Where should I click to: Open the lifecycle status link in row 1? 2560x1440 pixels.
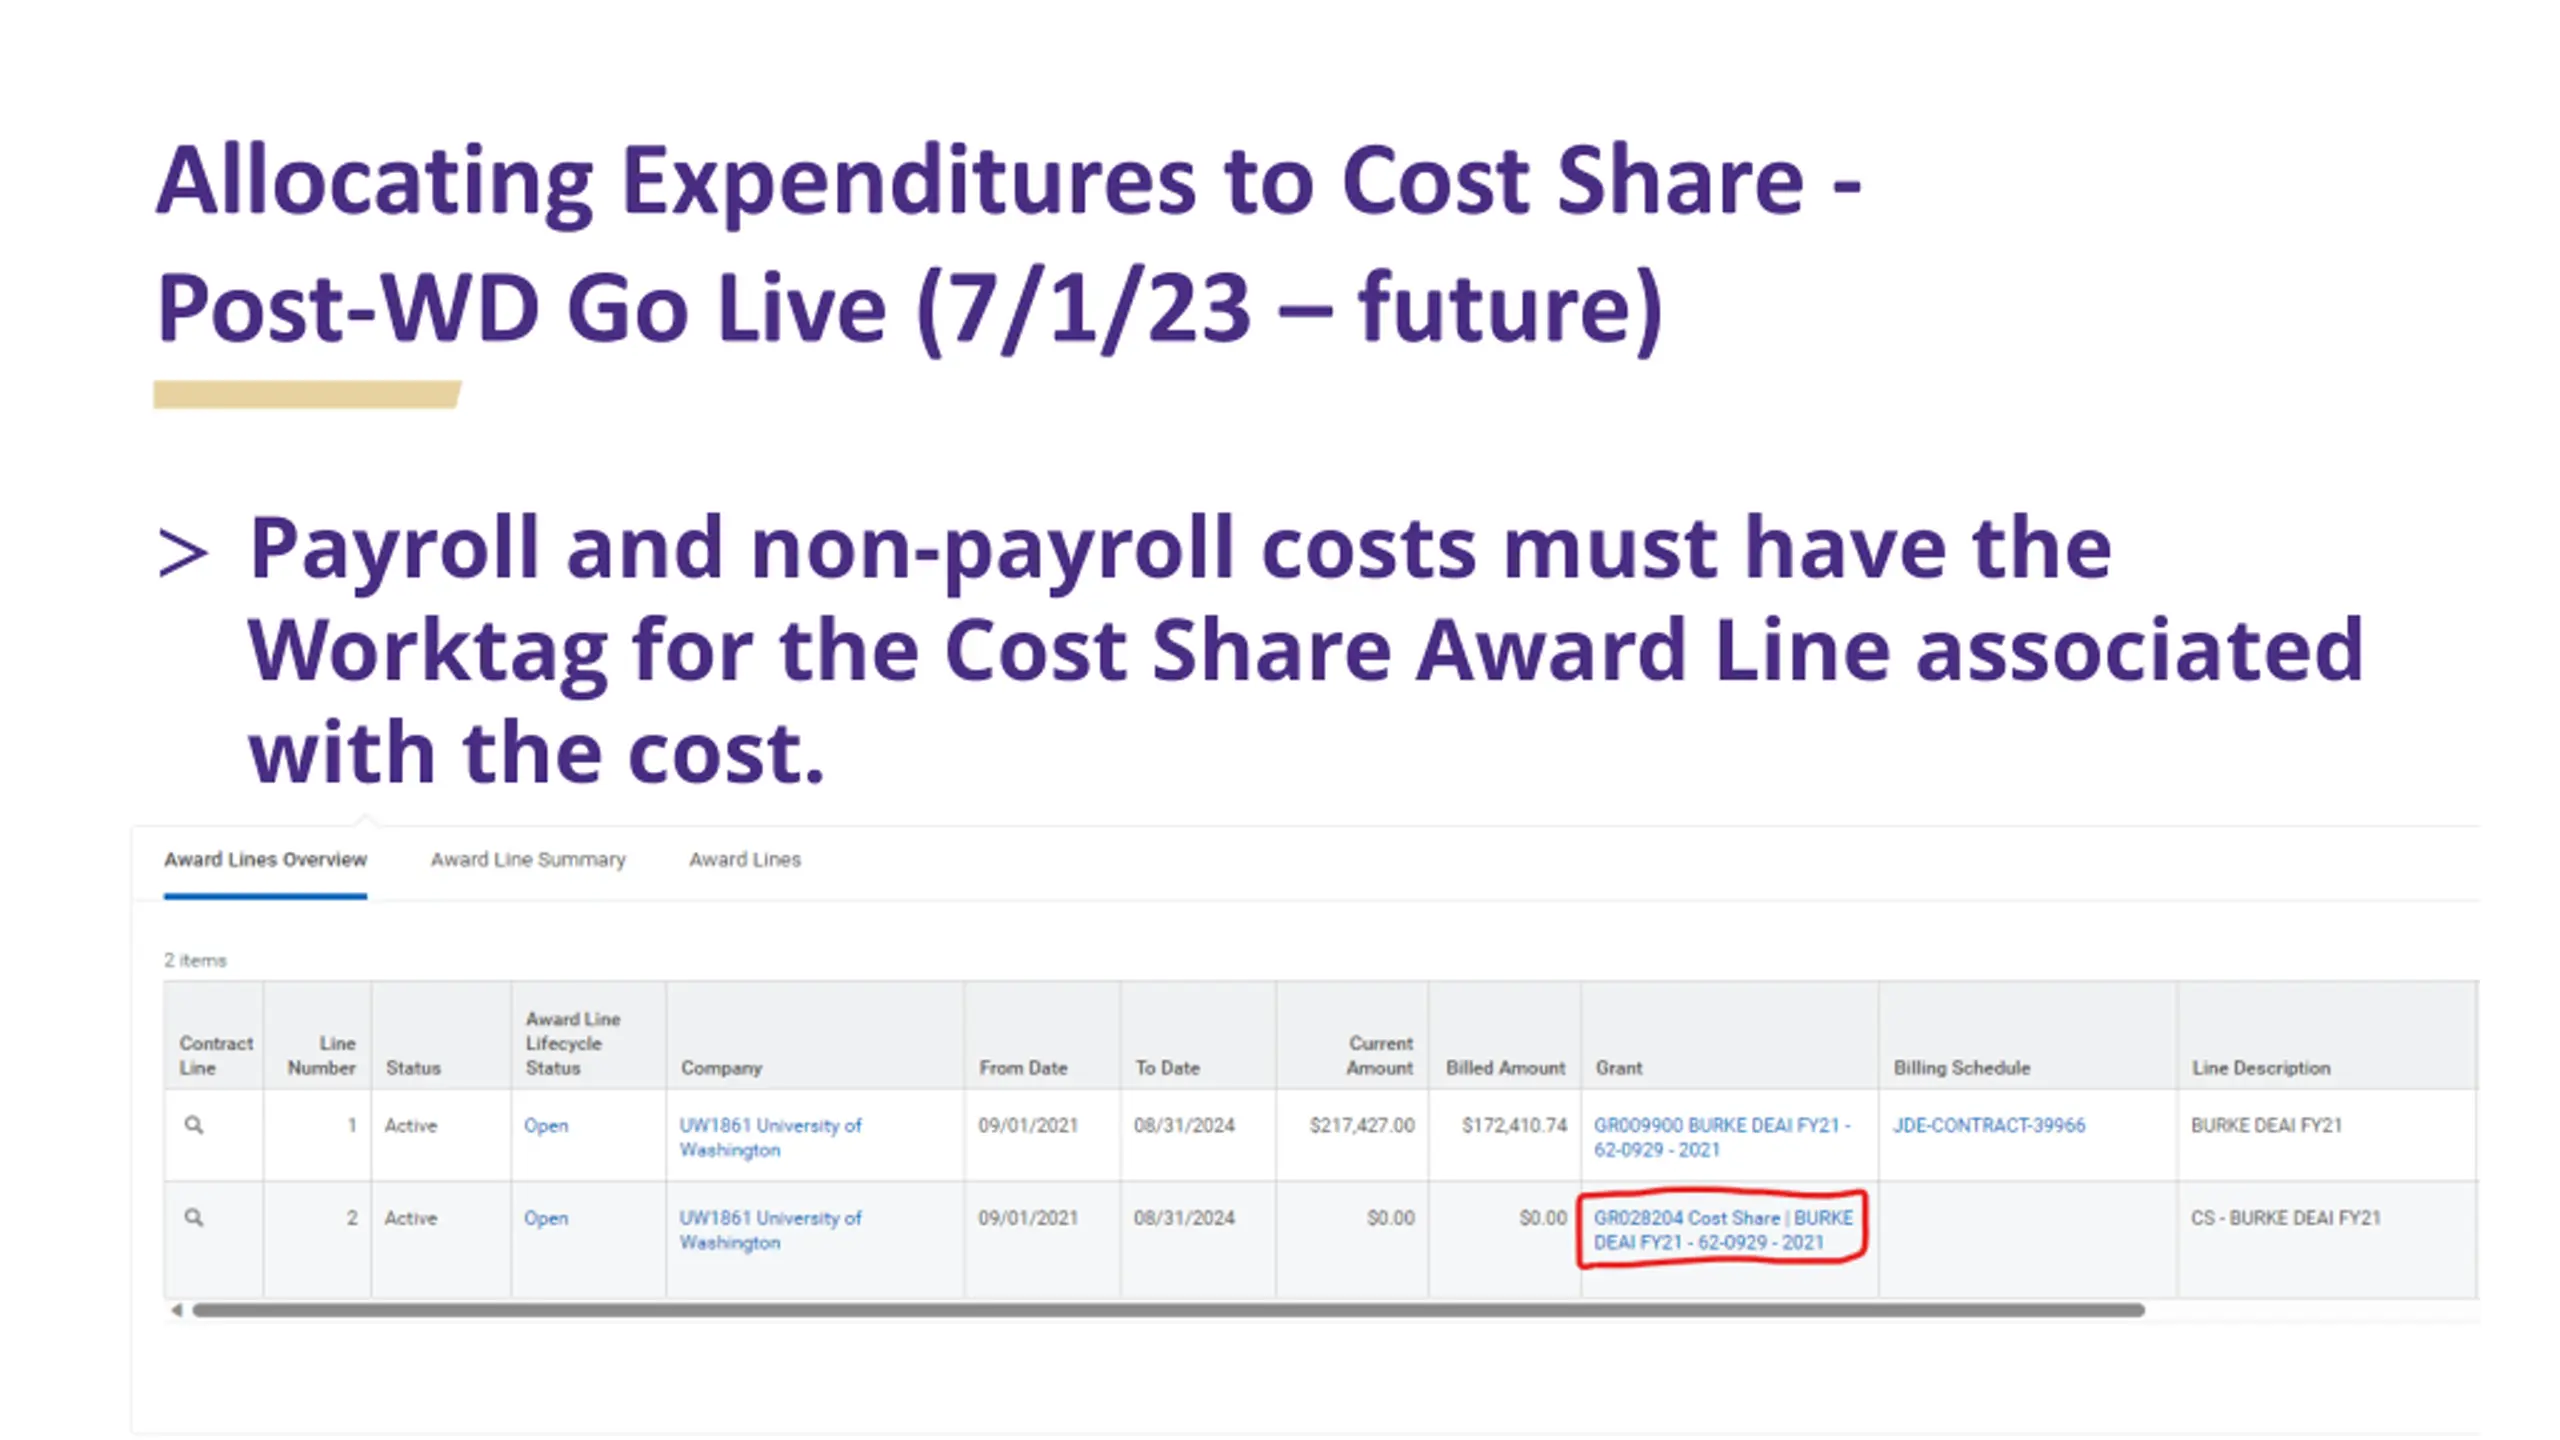click(545, 1125)
